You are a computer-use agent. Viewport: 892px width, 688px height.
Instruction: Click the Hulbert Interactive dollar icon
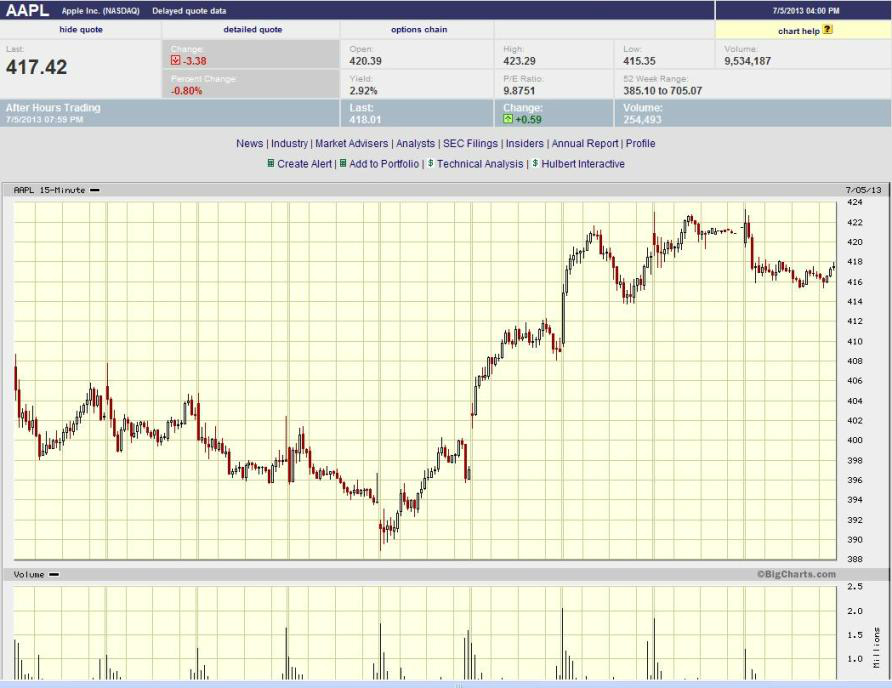click(x=535, y=164)
